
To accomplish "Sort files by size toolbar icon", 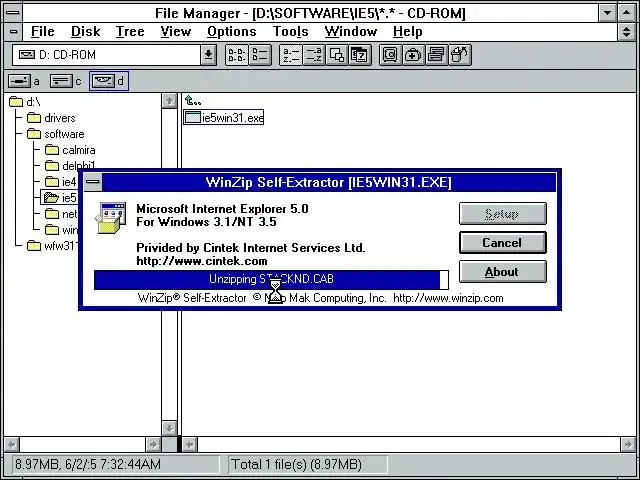I will point(337,55).
